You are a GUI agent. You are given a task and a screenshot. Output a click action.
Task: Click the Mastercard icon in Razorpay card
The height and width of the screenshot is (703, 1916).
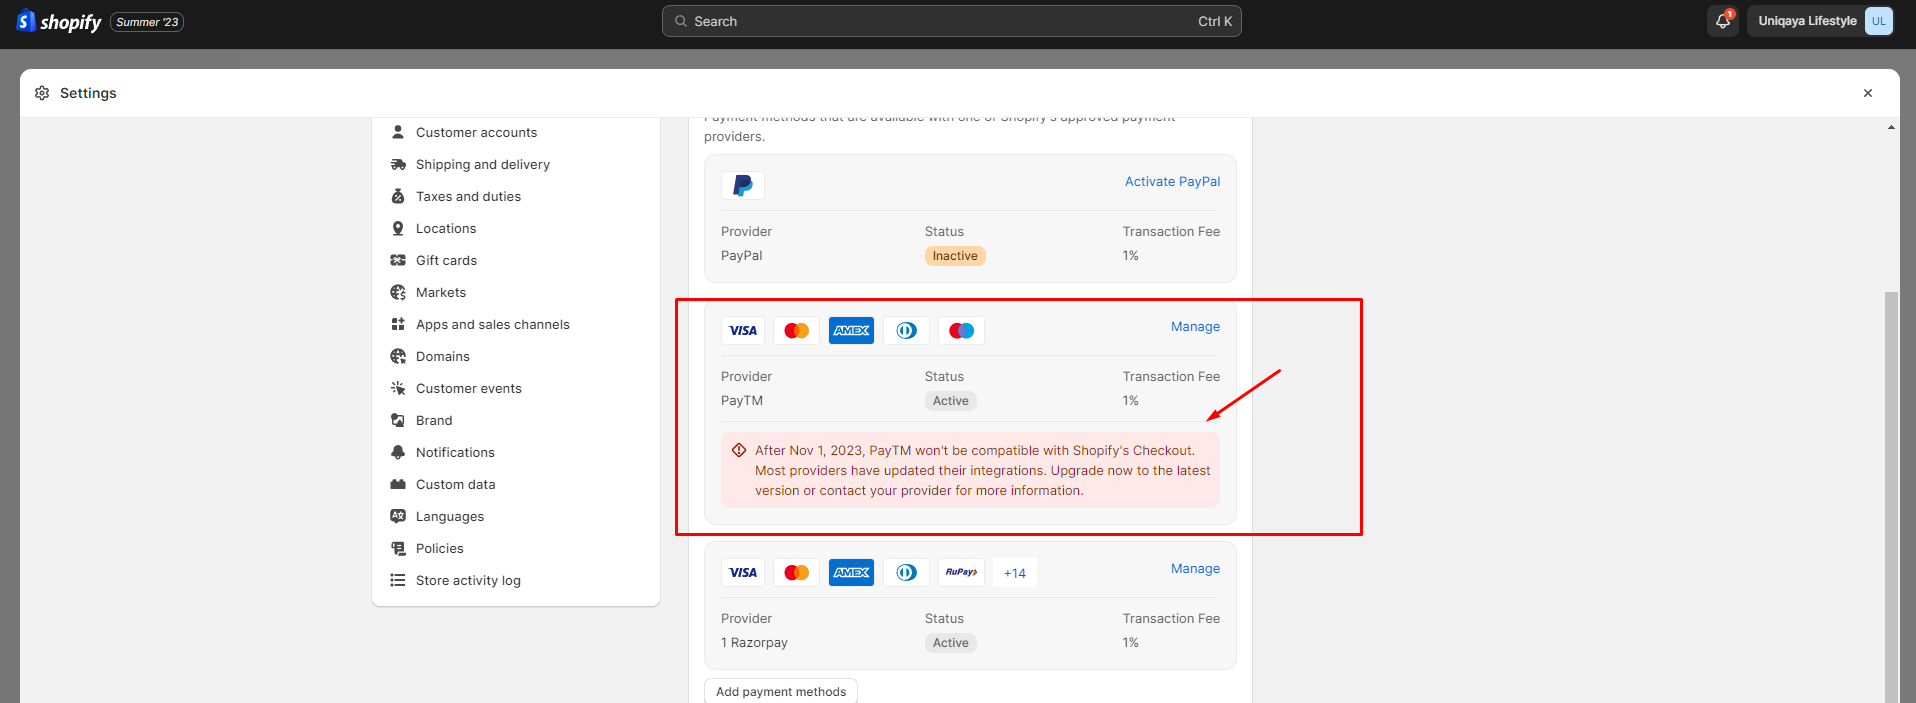(x=797, y=572)
